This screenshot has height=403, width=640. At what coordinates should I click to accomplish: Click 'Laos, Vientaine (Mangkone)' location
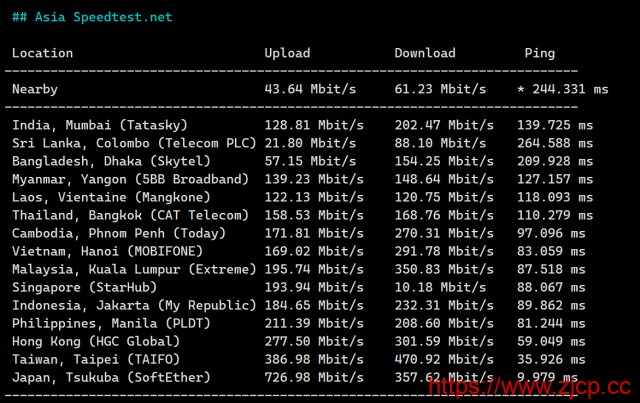(111, 197)
